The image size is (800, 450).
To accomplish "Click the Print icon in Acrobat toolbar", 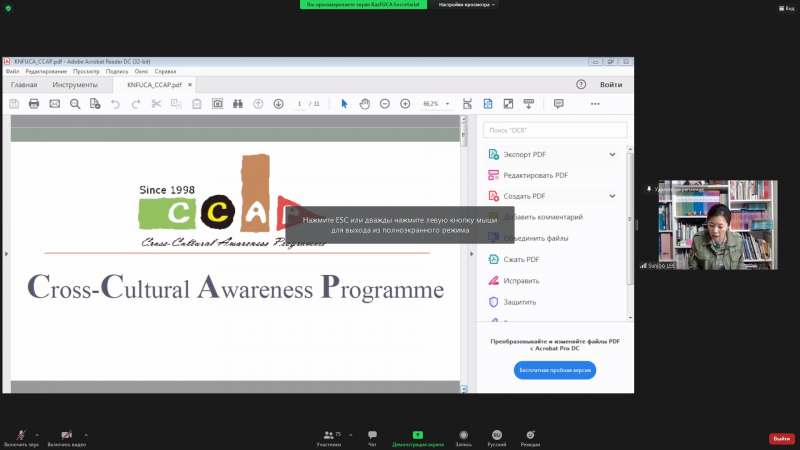I will click(34, 104).
